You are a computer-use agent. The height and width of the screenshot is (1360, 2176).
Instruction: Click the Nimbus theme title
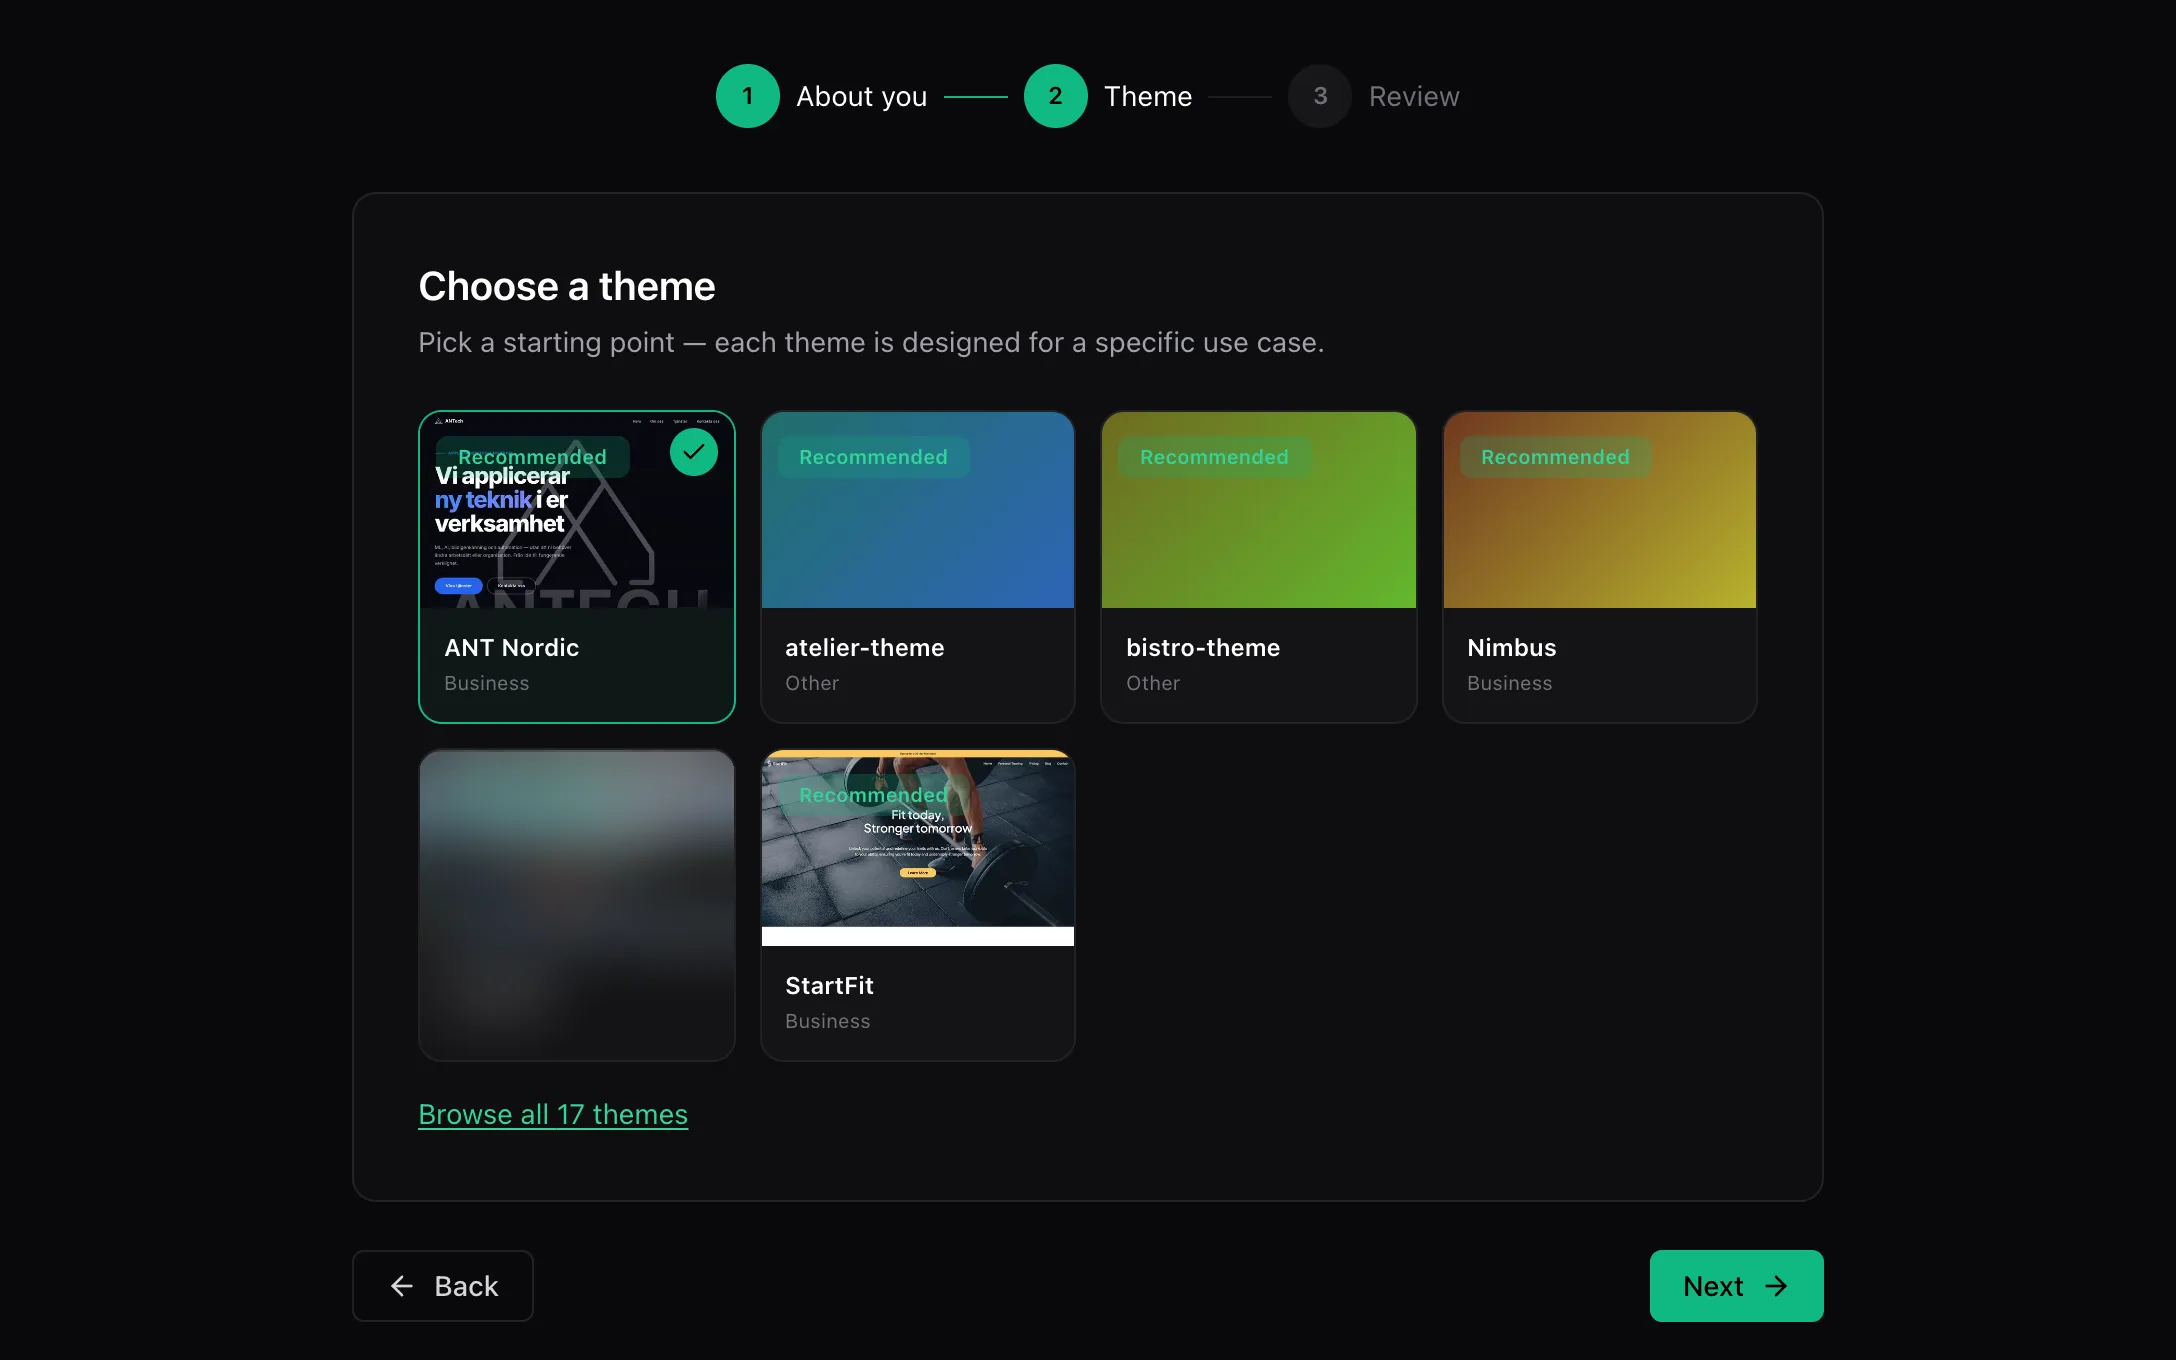[x=1512, y=648]
